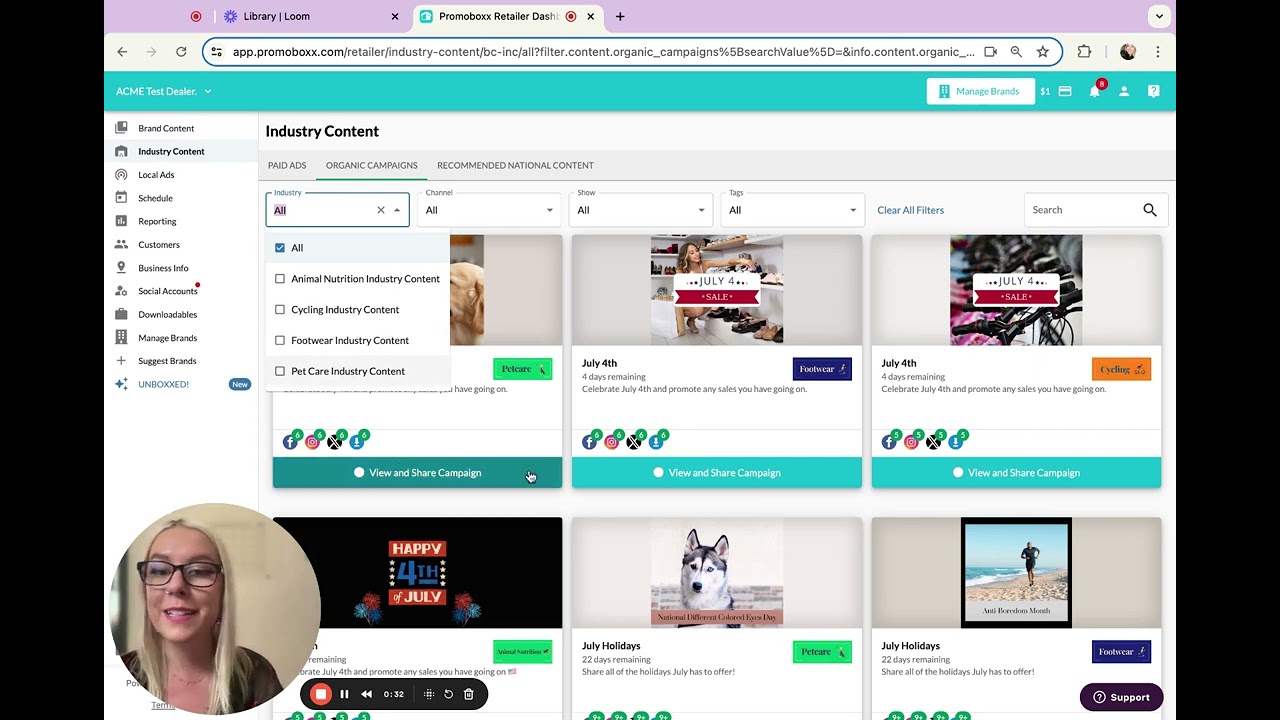Click the Support button

(x=1121, y=697)
